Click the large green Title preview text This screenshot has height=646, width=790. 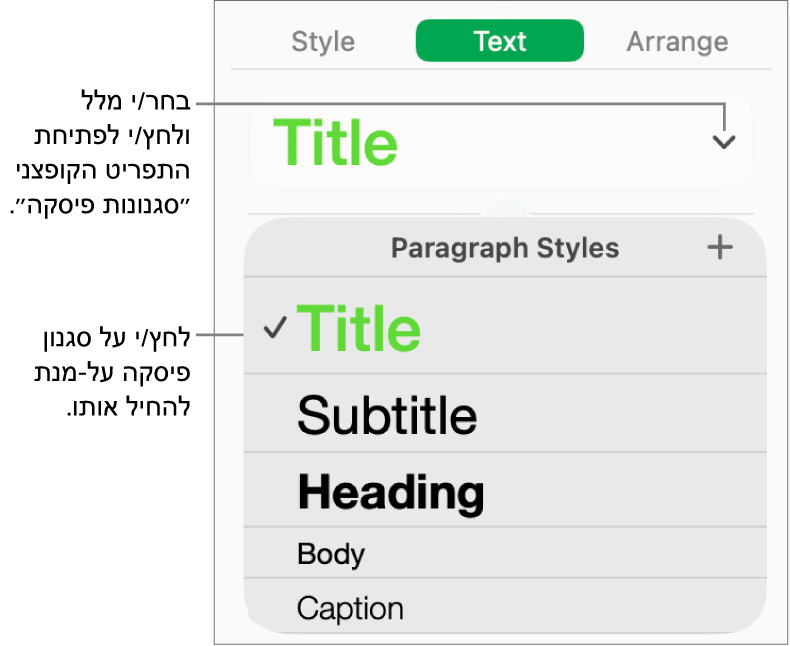click(x=335, y=143)
